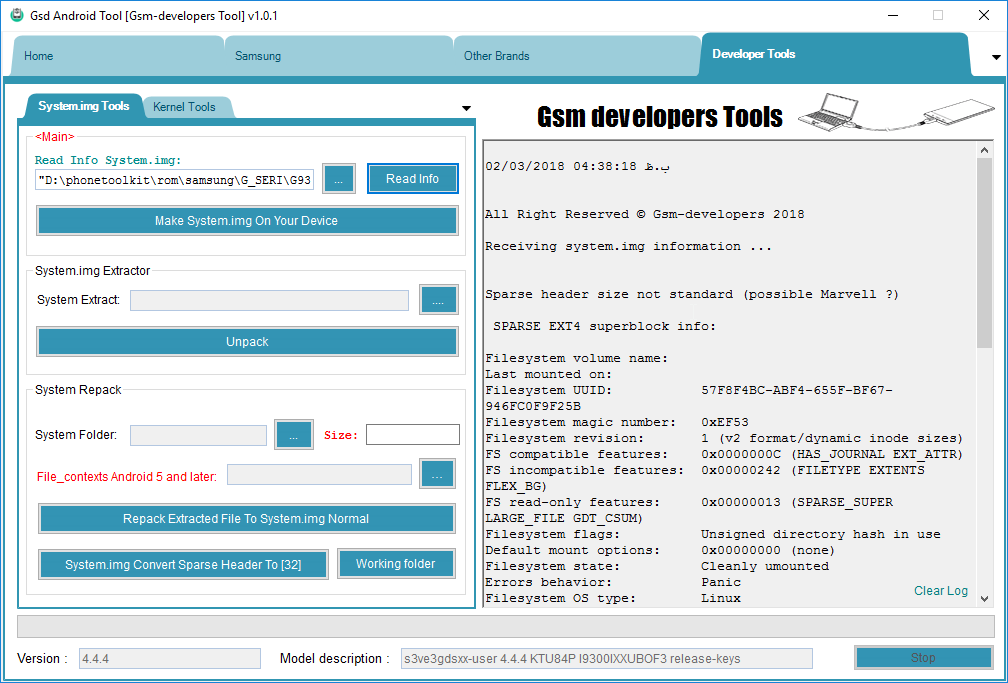Click the laptop and phone illustration

coord(896,113)
